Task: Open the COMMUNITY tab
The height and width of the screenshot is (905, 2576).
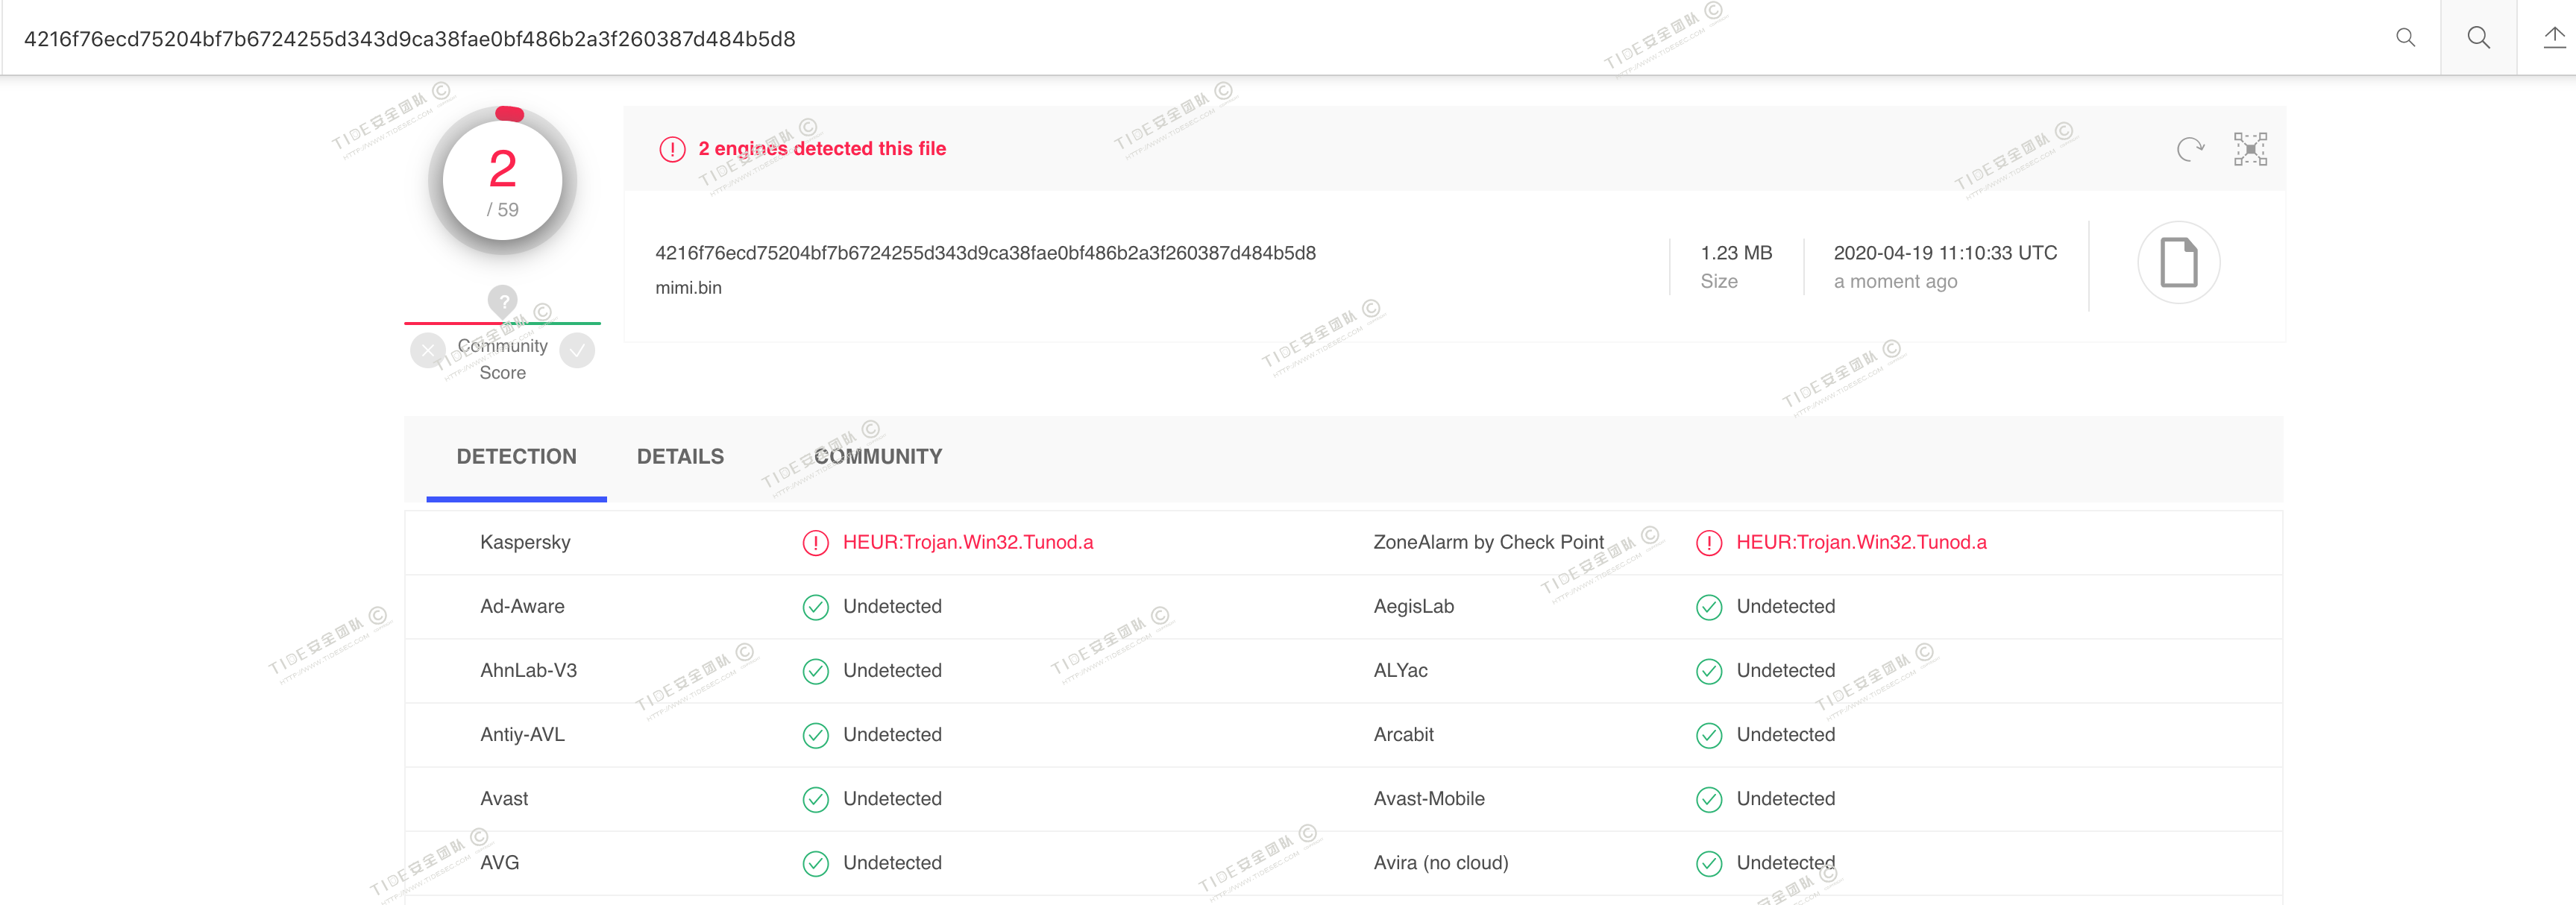Action: pyautogui.click(x=878, y=457)
